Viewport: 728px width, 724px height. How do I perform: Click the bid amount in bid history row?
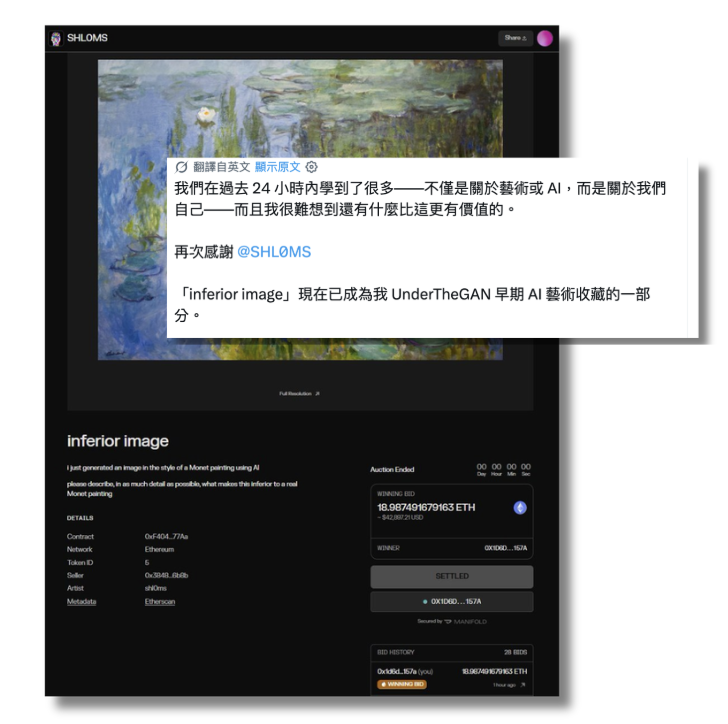click(494, 672)
